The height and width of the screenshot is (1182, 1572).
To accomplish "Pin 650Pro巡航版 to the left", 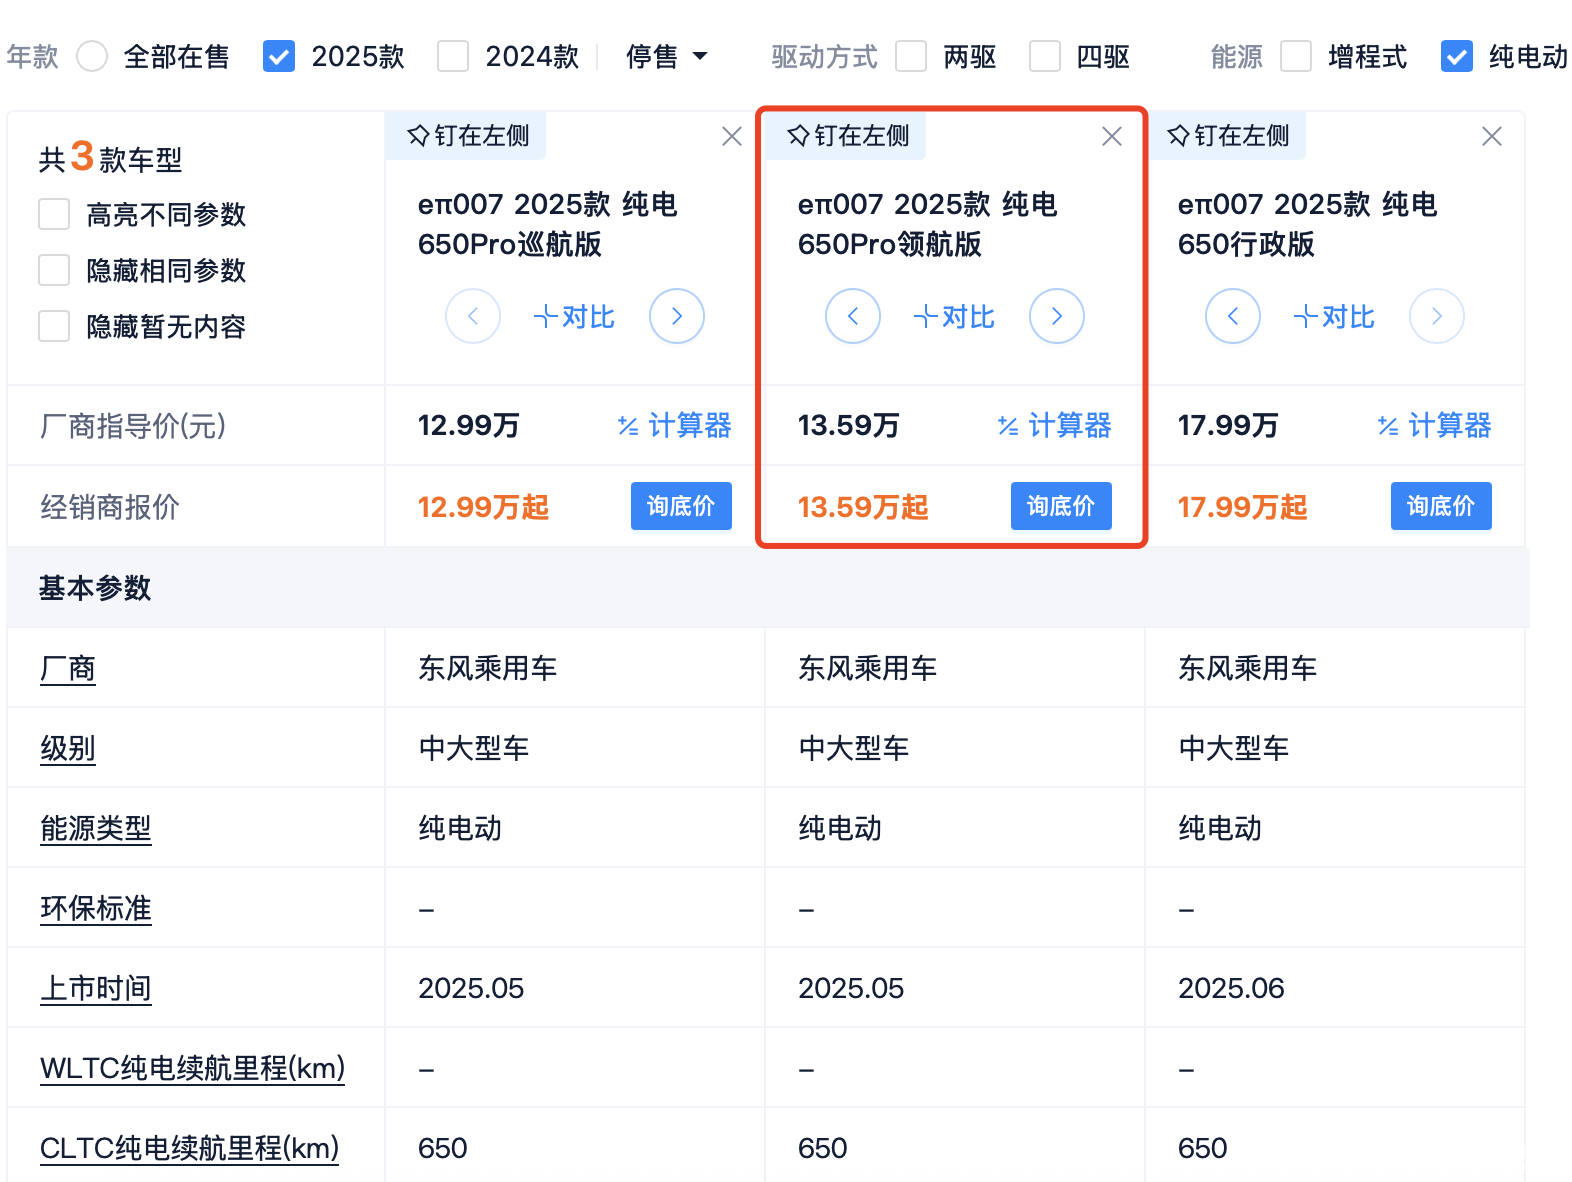I will click(x=468, y=136).
